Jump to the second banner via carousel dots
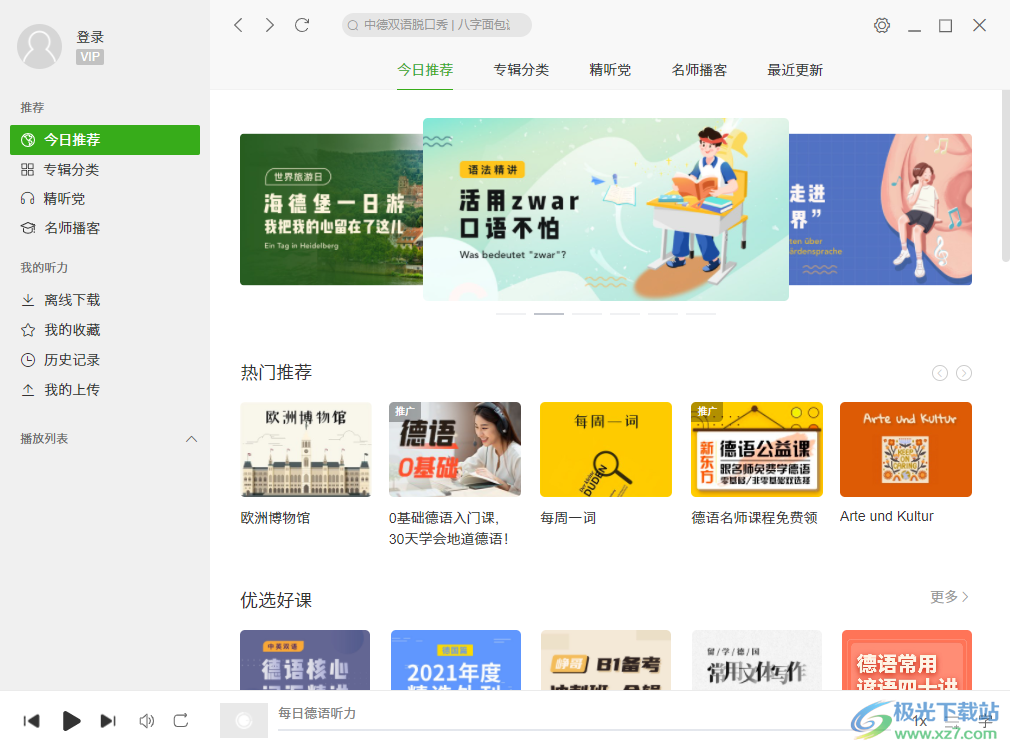 click(548, 313)
